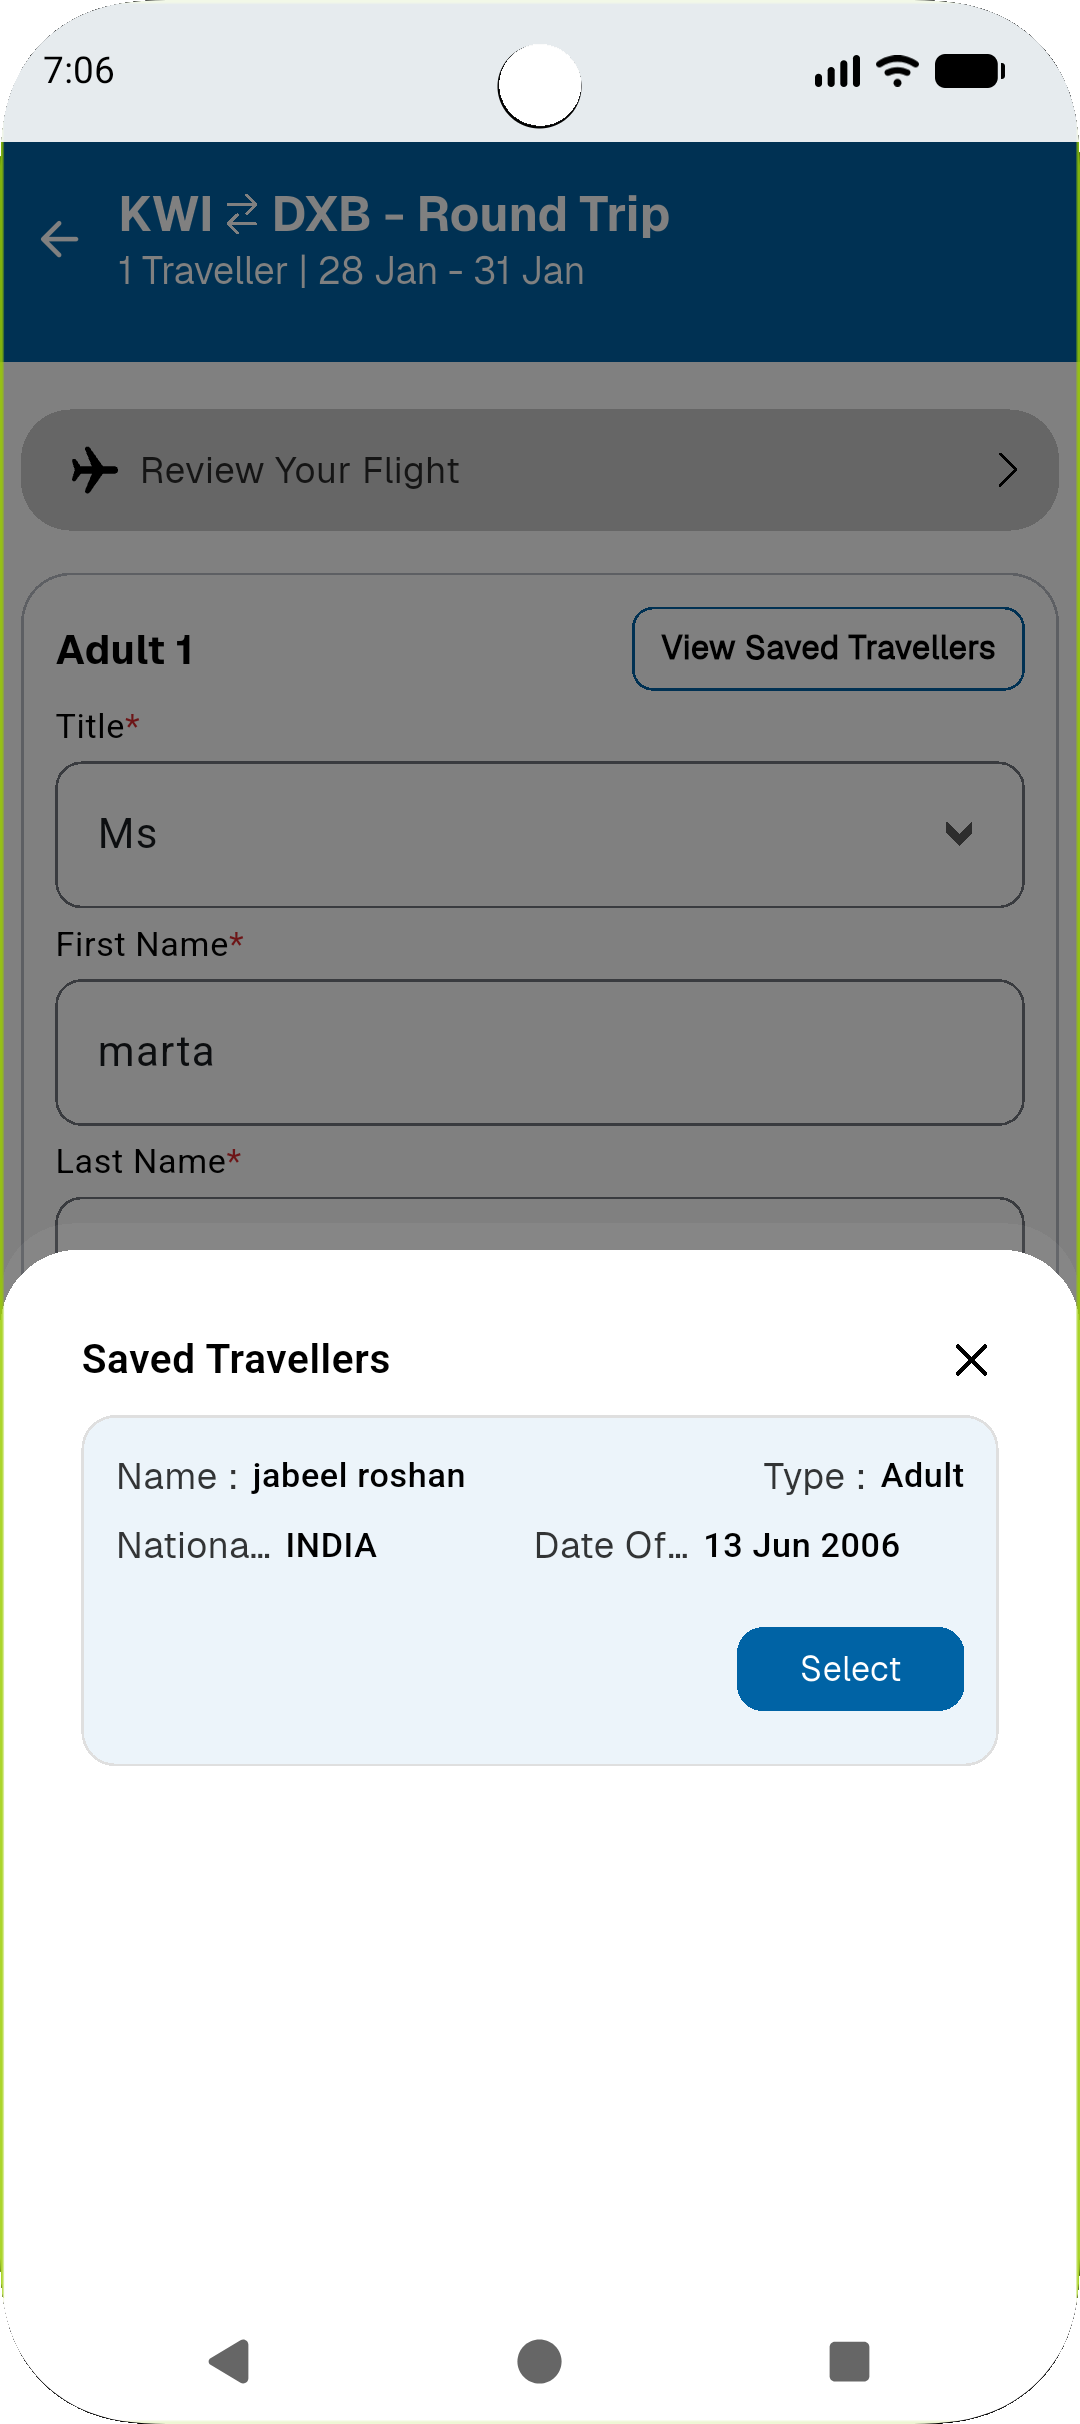Click the round trip swap arrows icon
Image resolution: width=1080 pixels, height=2424 pixels.
[242, 215]
